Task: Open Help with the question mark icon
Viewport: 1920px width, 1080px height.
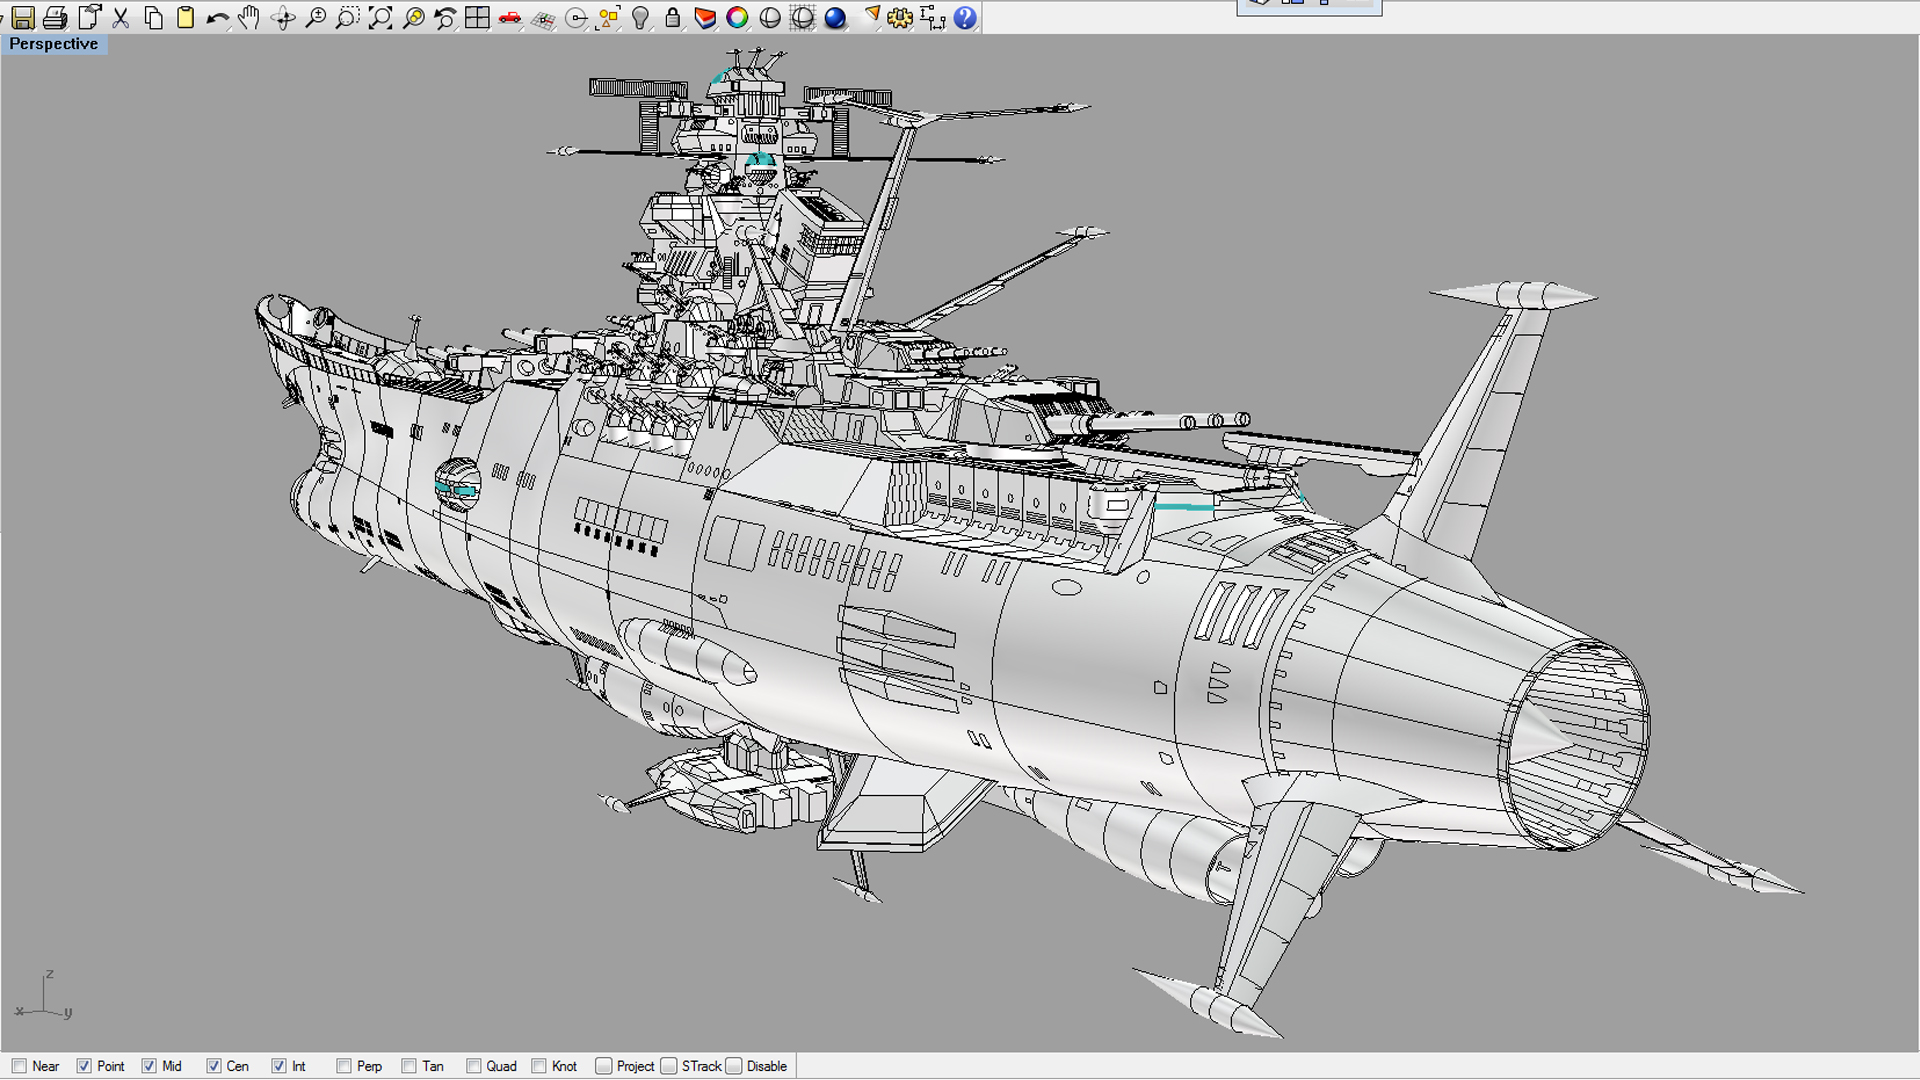Action: [965, 18]
